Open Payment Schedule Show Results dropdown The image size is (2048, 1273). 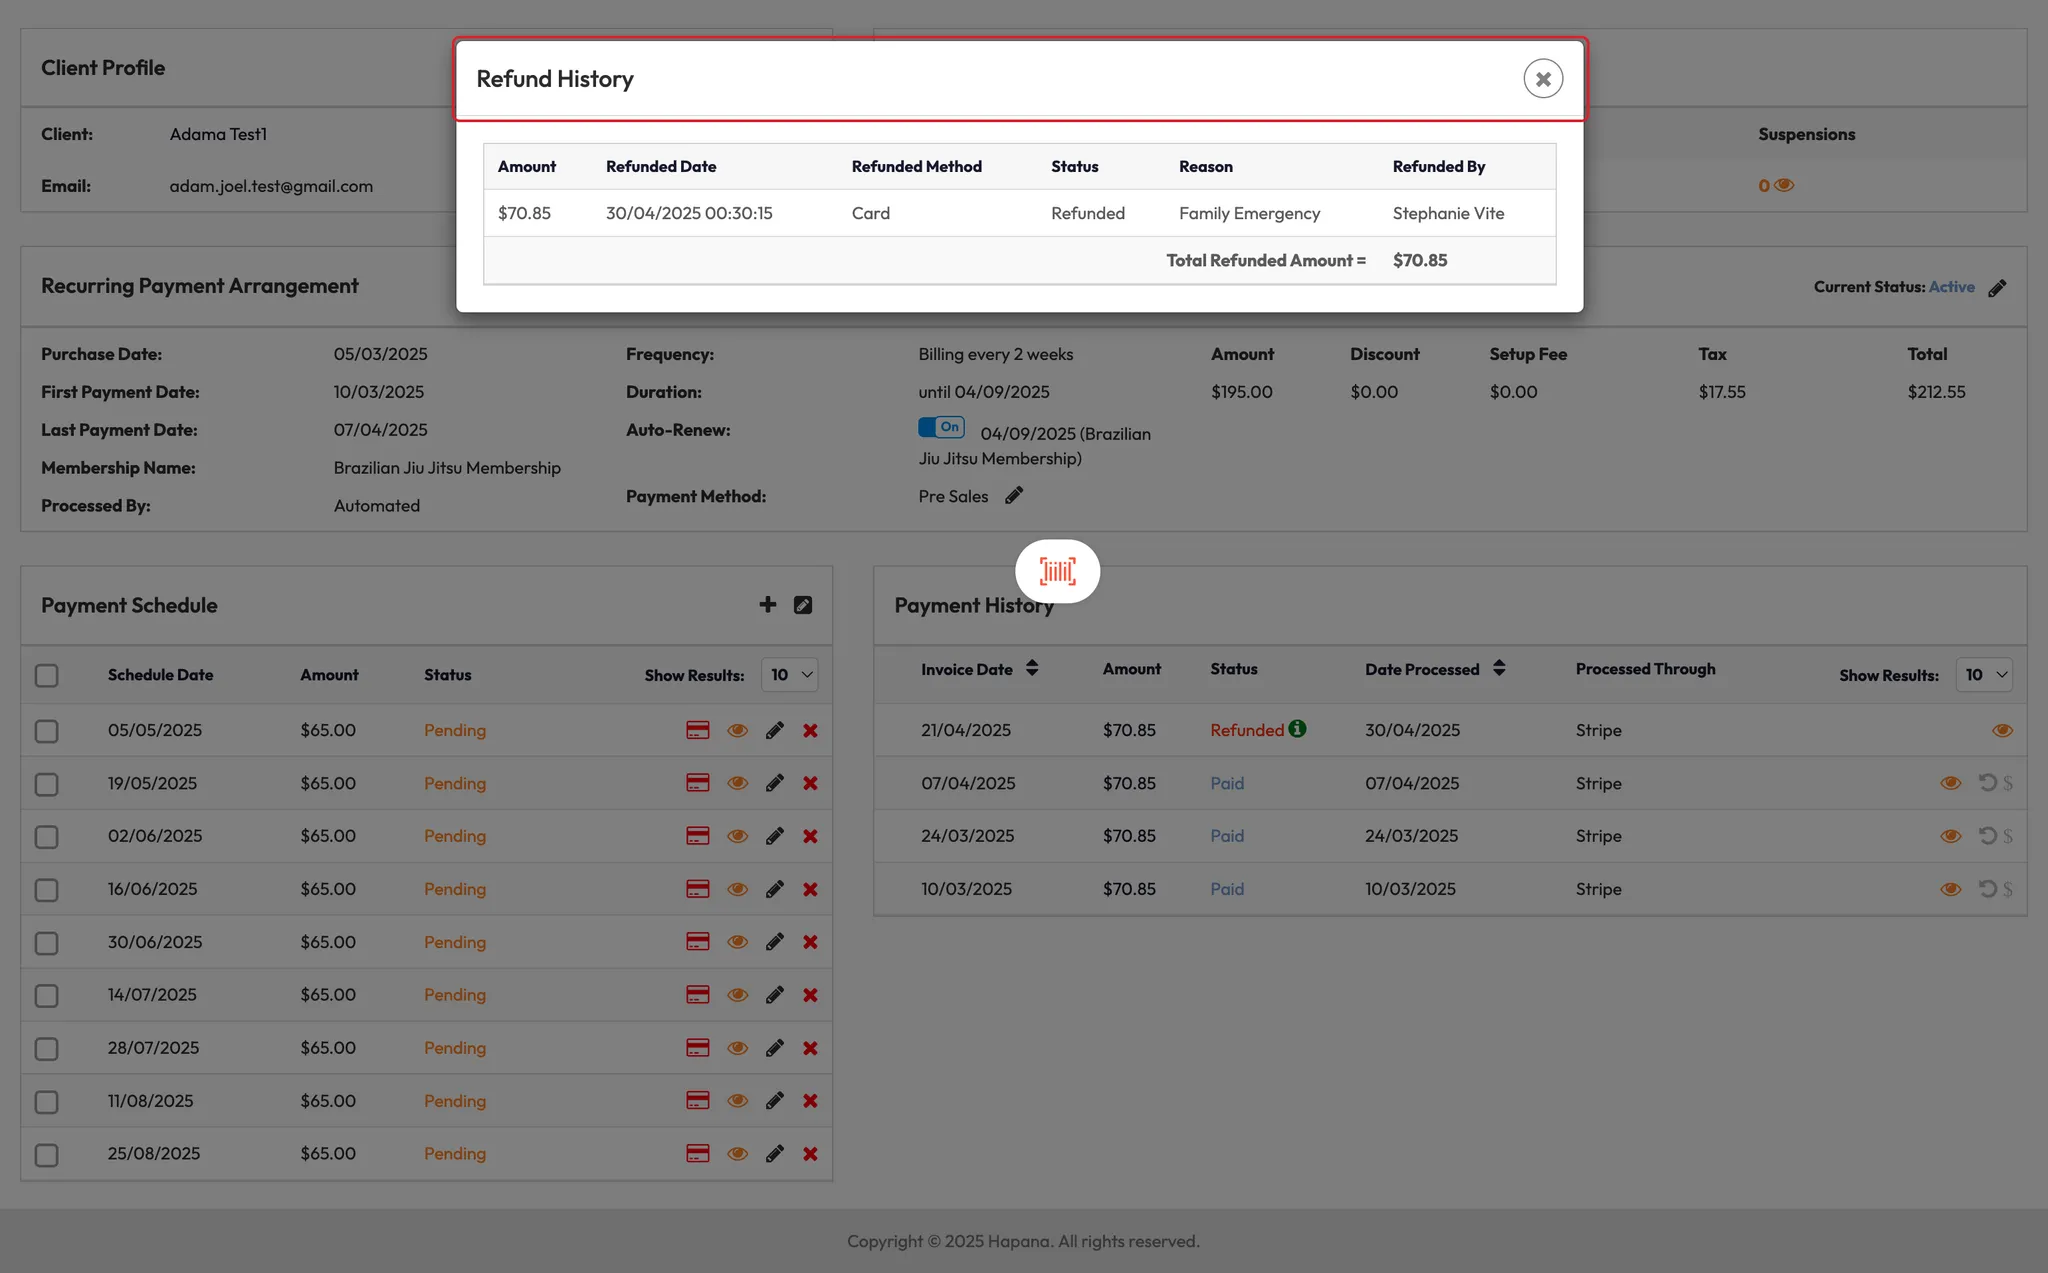(x=789, y=675)
